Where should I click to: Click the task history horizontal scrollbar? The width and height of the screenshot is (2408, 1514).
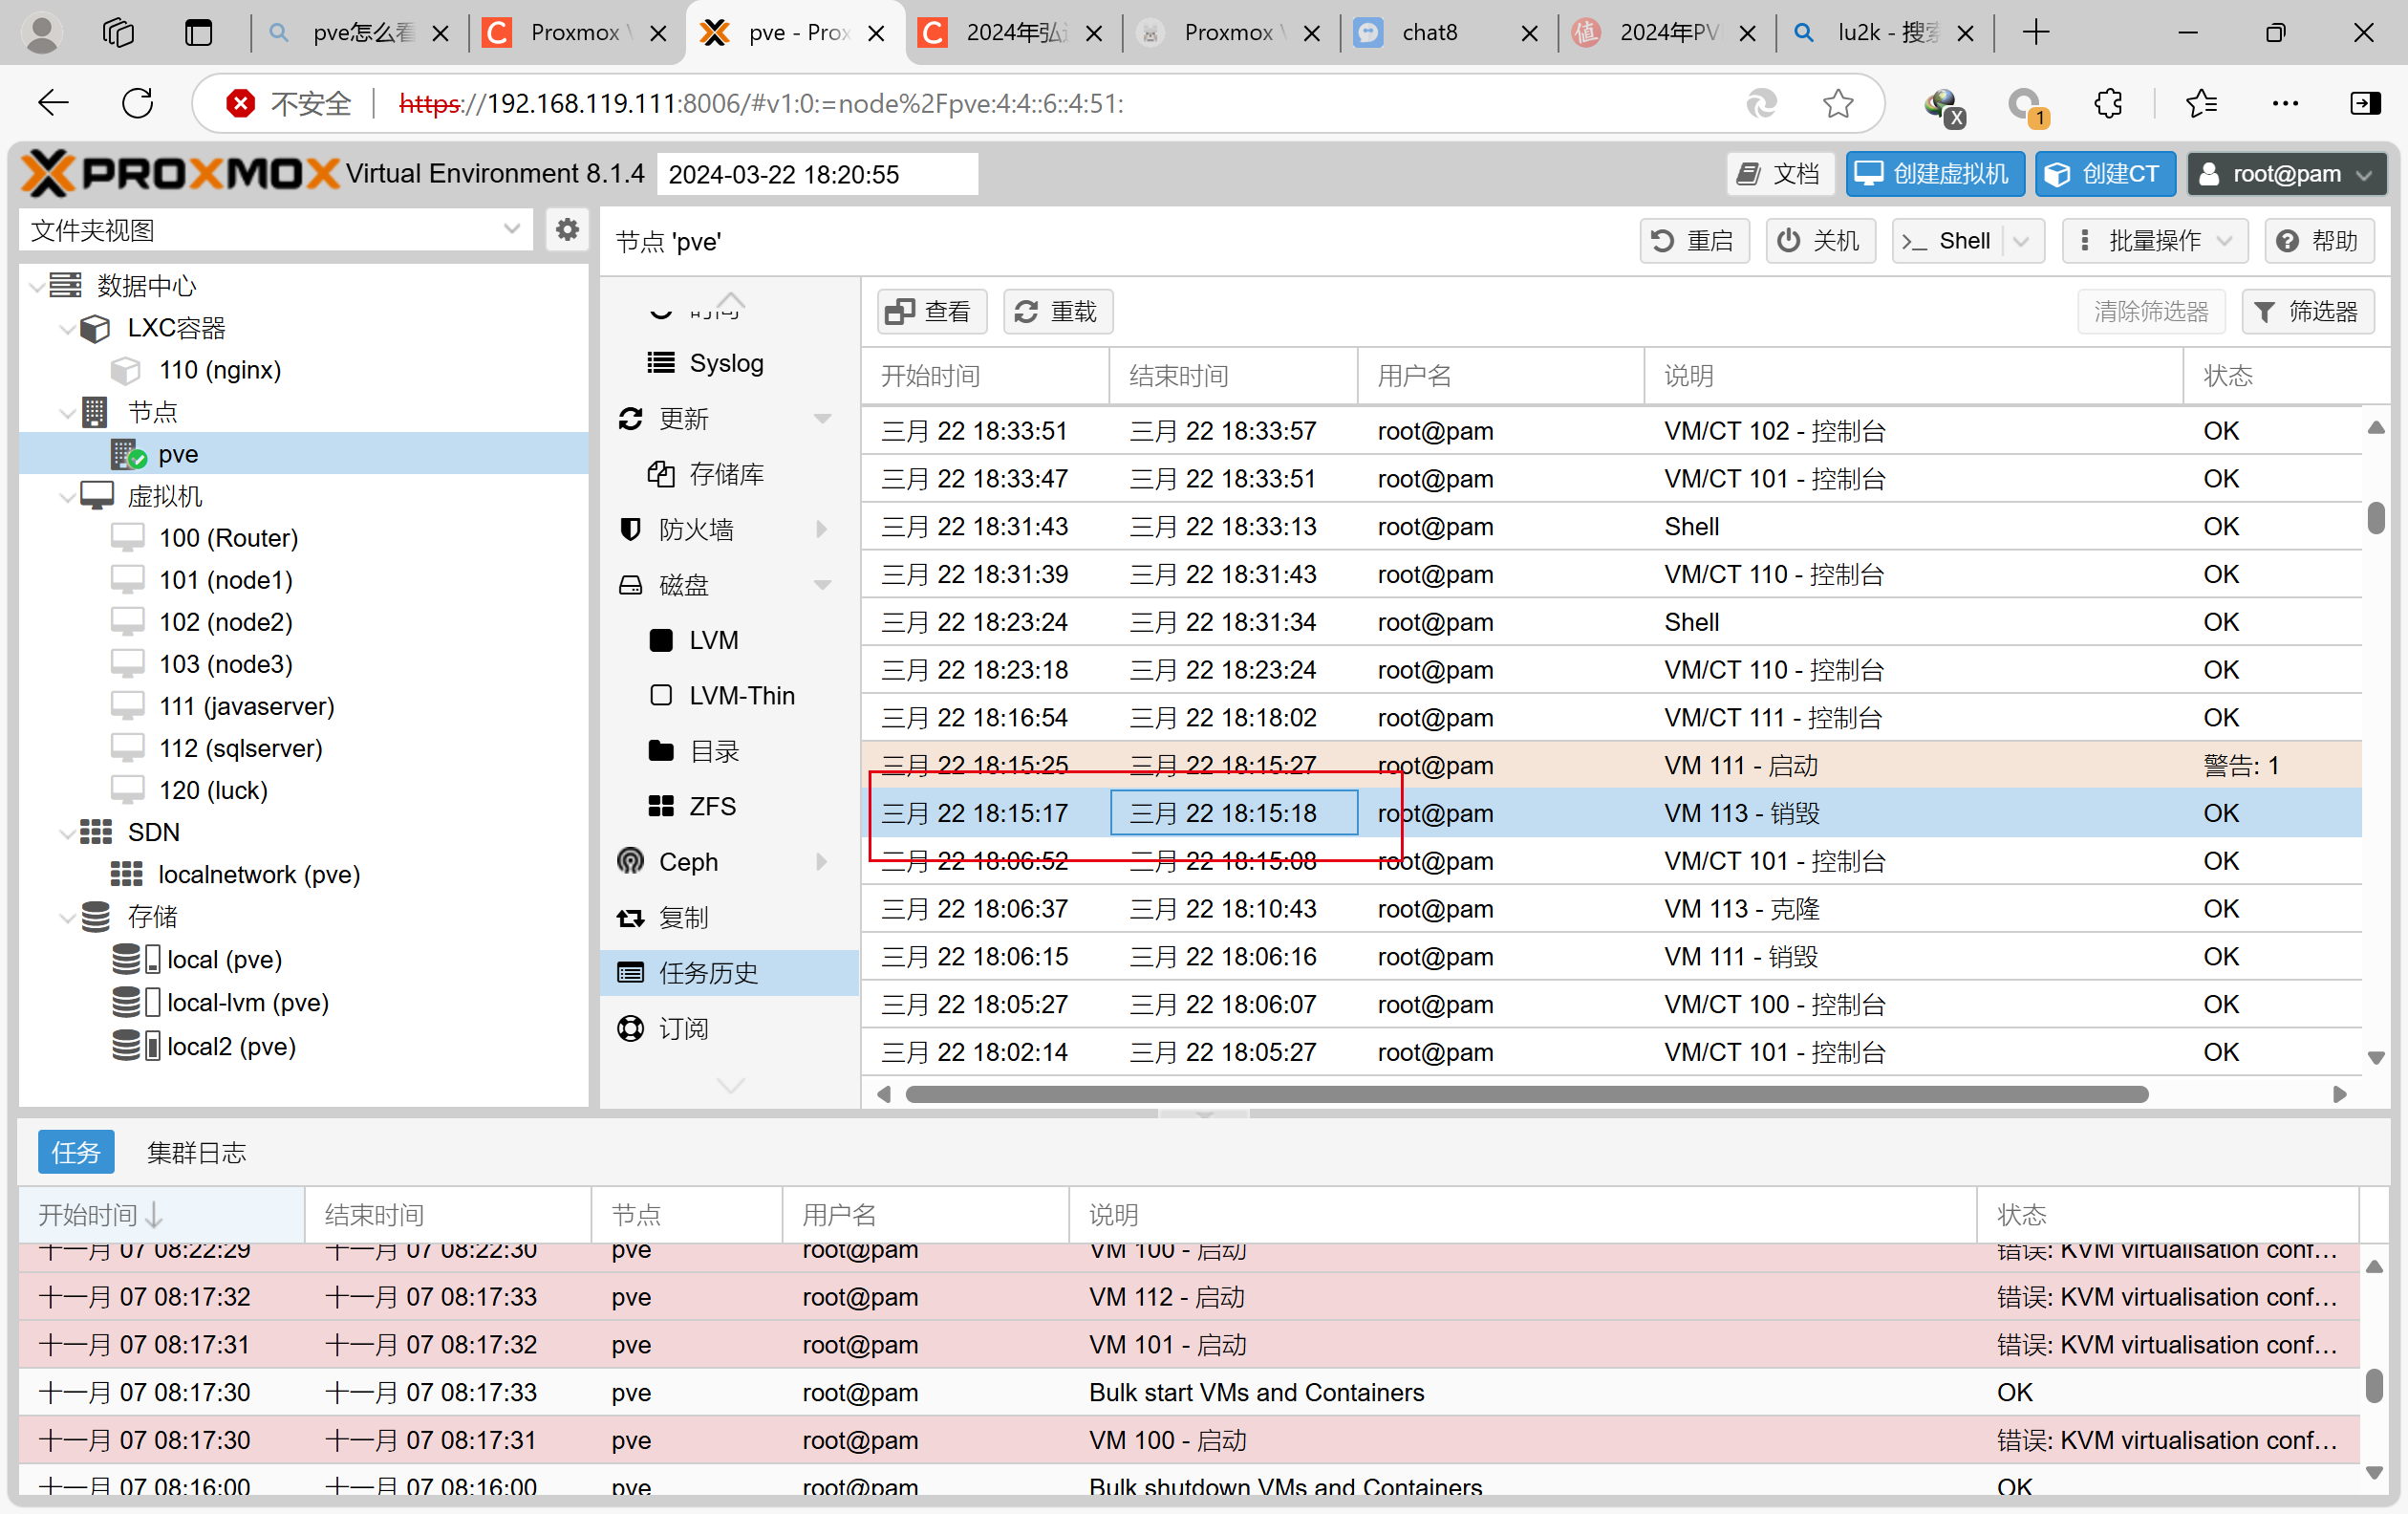1526,1094
